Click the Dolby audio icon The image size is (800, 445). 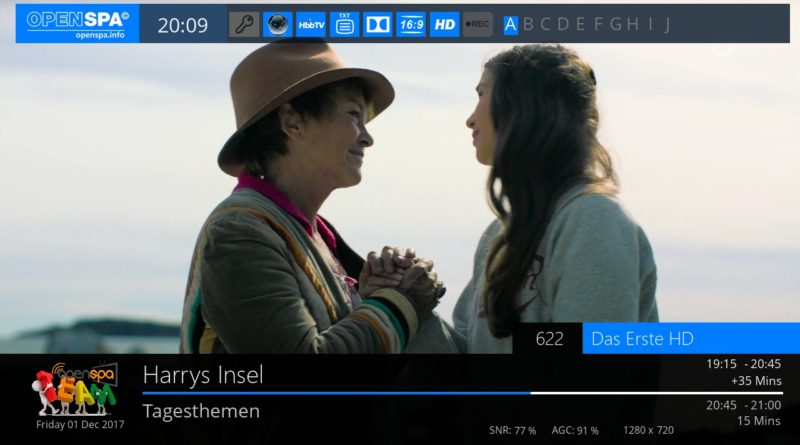[x=378, y=24]
